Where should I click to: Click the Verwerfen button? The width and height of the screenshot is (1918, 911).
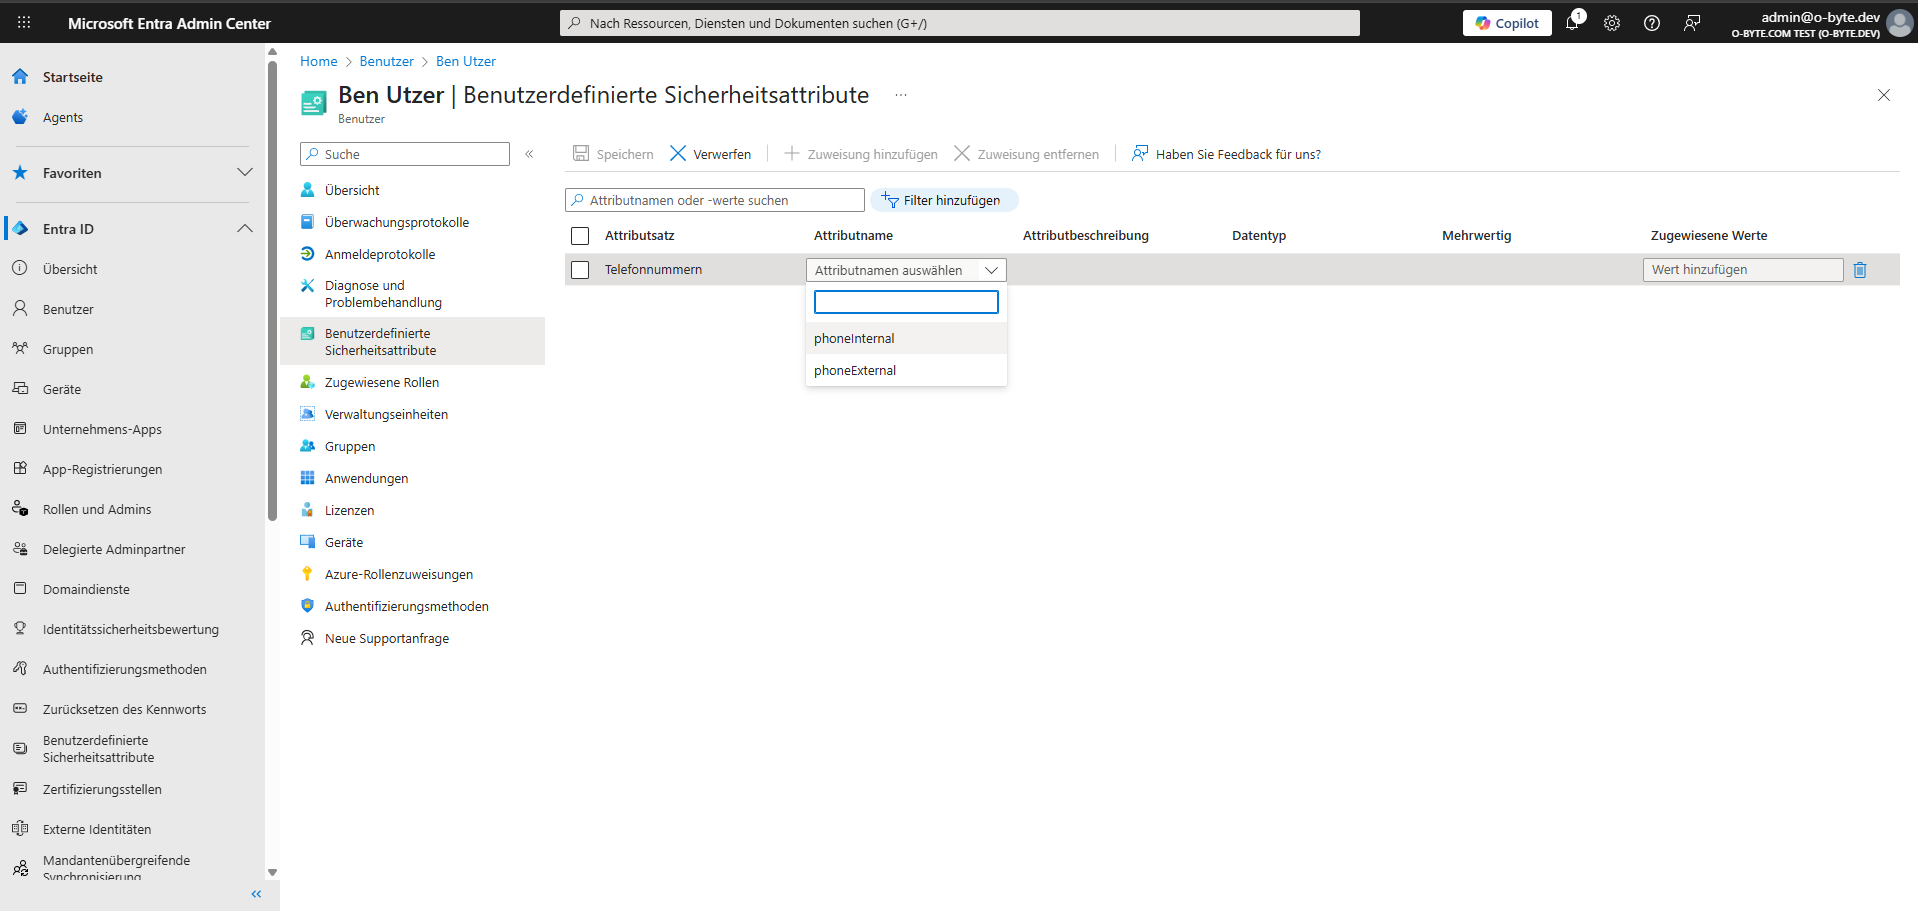tap(711, 154)
